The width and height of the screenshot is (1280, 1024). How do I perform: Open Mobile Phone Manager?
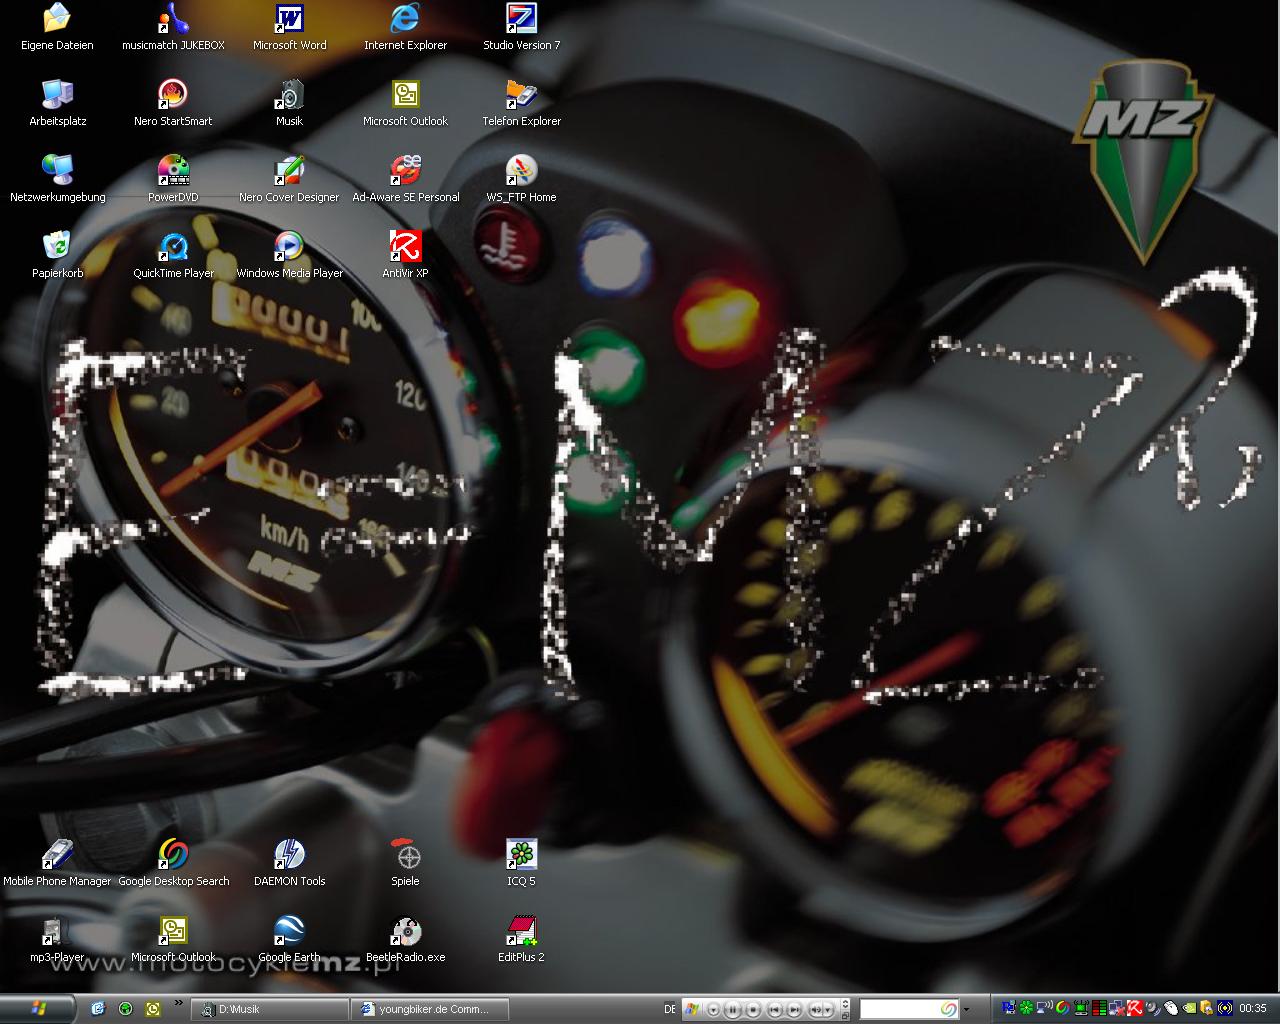[57, 863]
